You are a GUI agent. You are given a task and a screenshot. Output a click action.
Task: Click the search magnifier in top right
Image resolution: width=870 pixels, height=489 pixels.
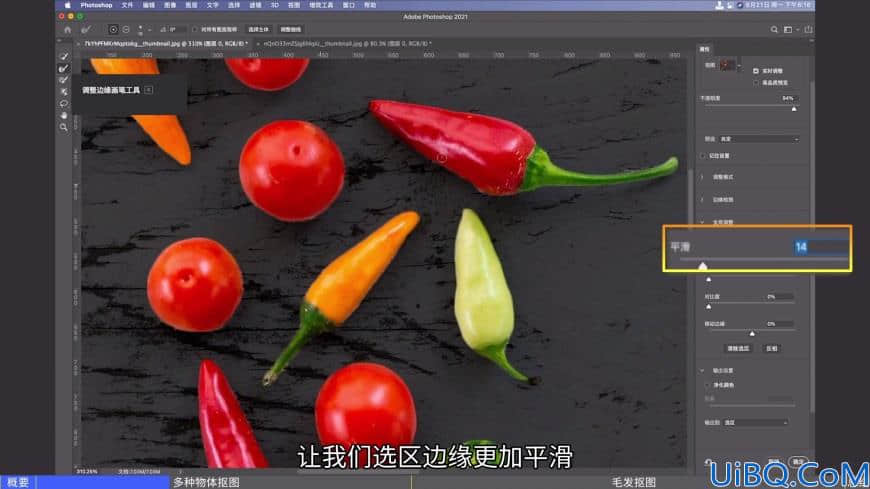774,29
